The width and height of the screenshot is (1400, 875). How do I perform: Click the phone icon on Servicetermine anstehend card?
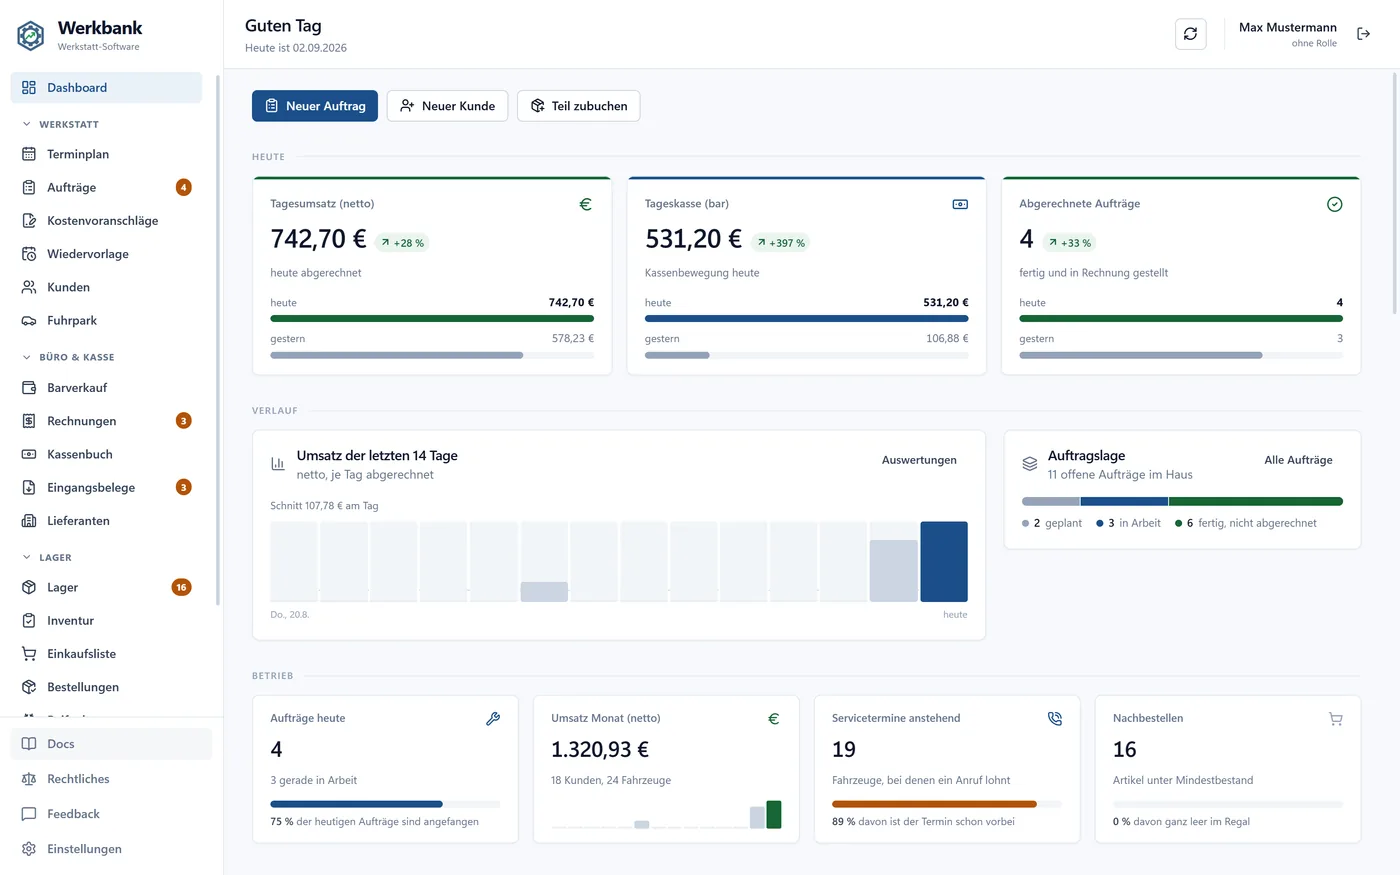pyautogui.click(x=1055, y=719)
